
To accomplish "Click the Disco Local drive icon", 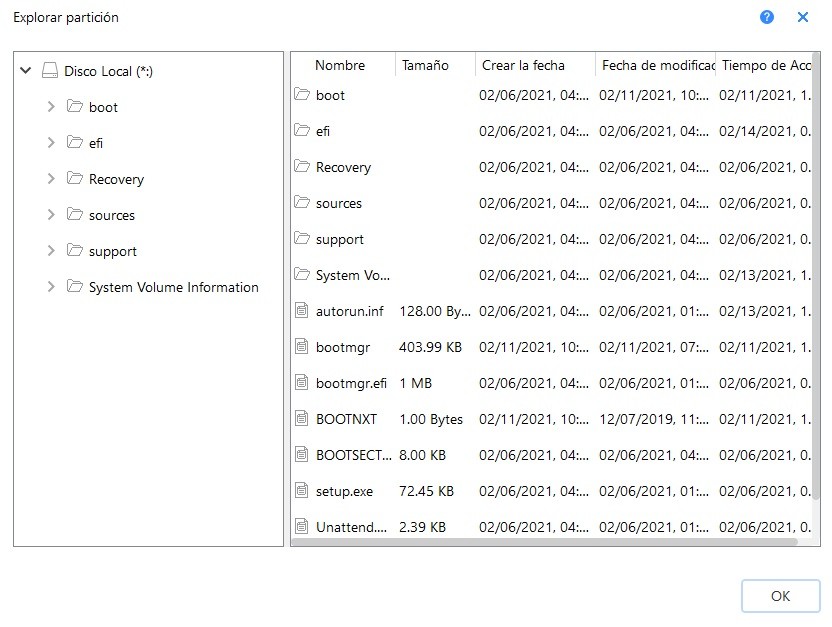I will [50, 71].
